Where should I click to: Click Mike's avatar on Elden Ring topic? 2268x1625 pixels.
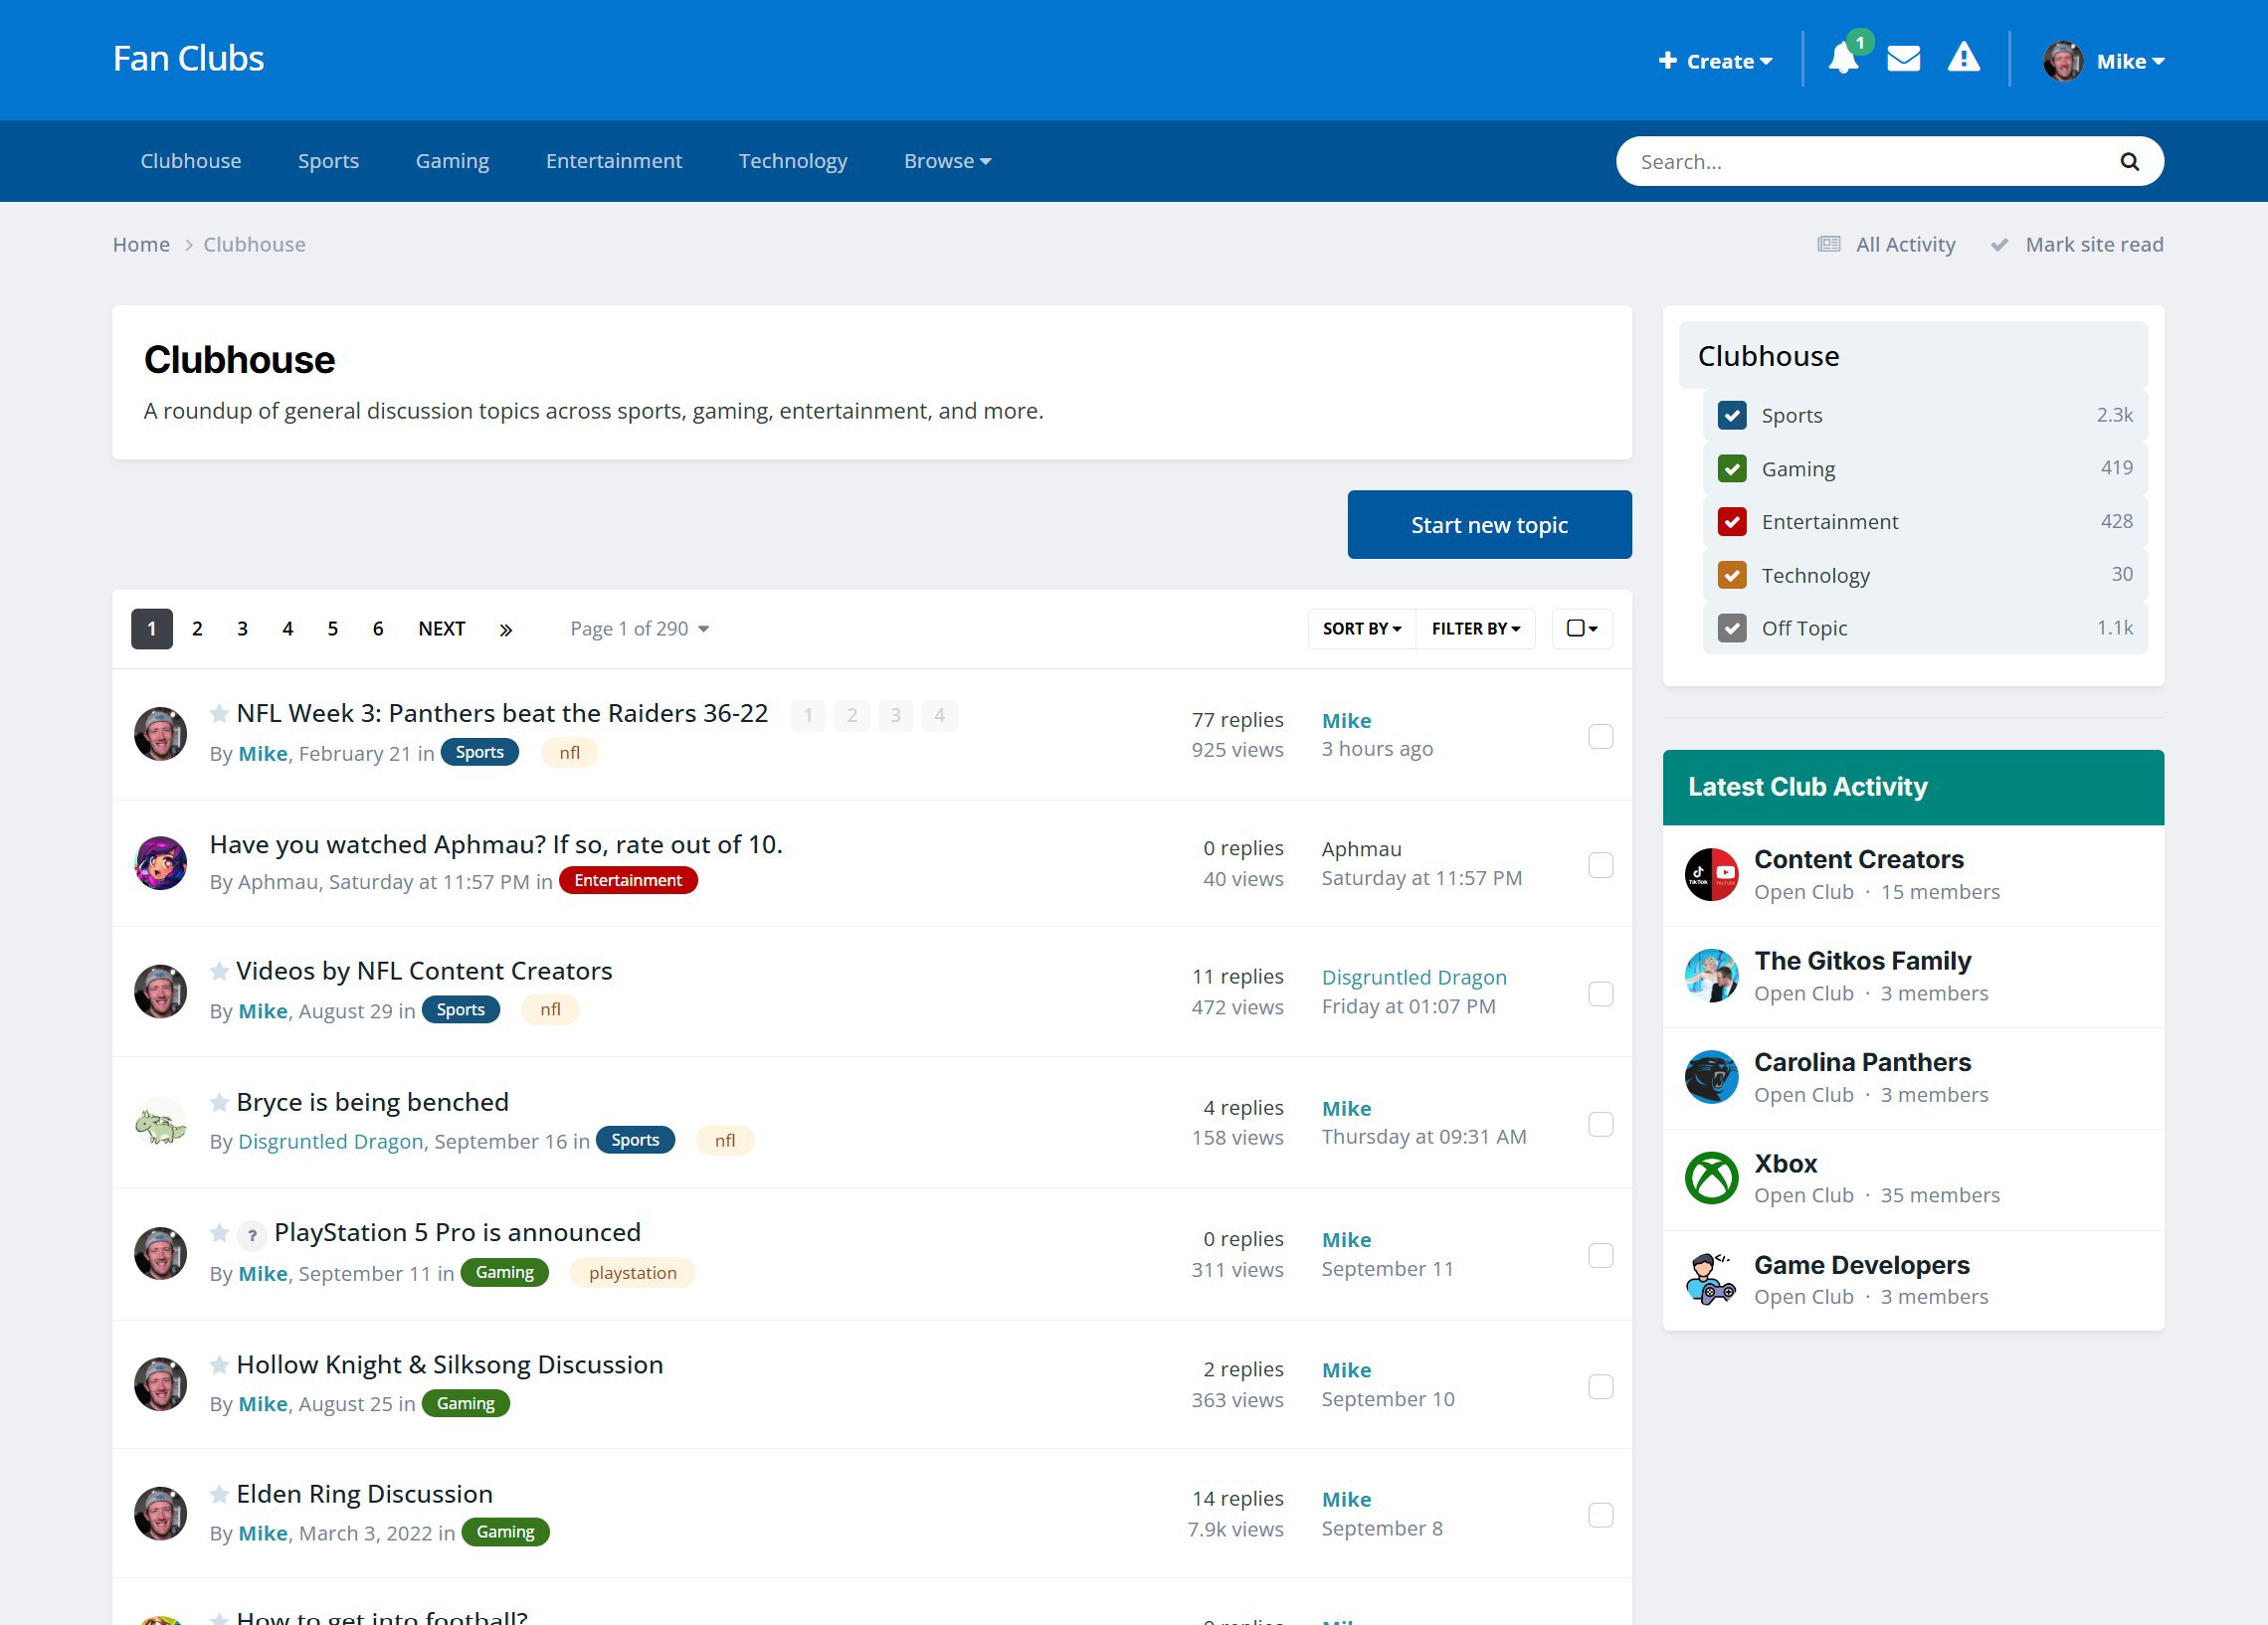click(x=160, y=1514)
